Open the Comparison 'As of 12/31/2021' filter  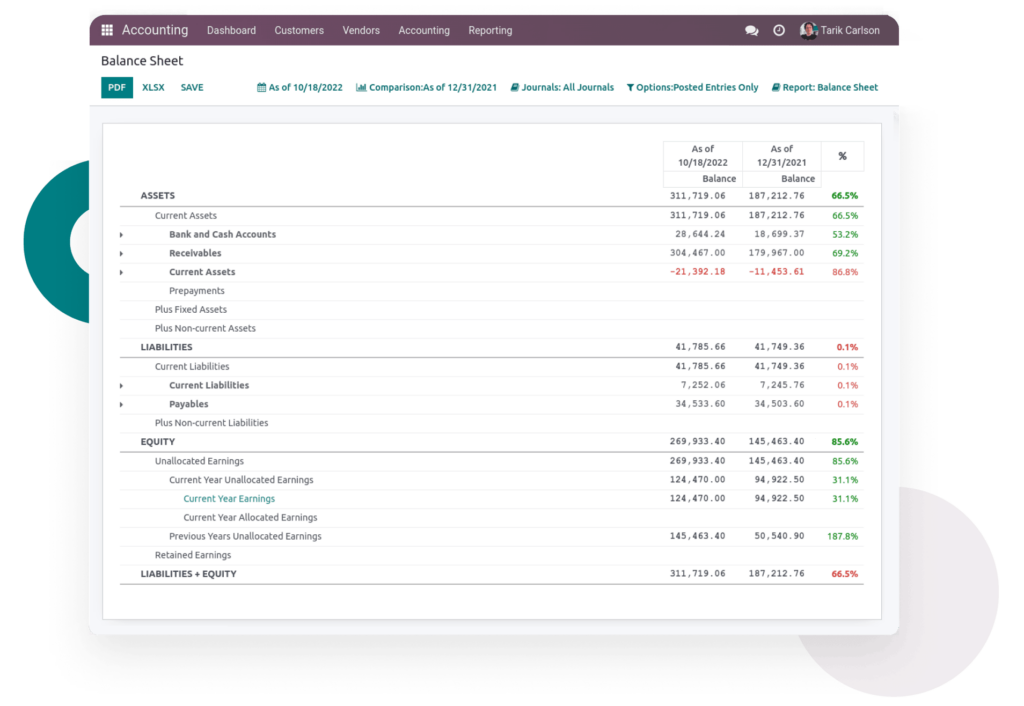click(426, 88)
